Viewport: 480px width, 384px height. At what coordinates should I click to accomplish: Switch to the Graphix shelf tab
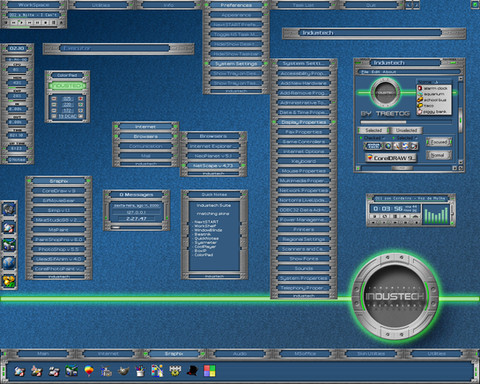pos(174,354)
